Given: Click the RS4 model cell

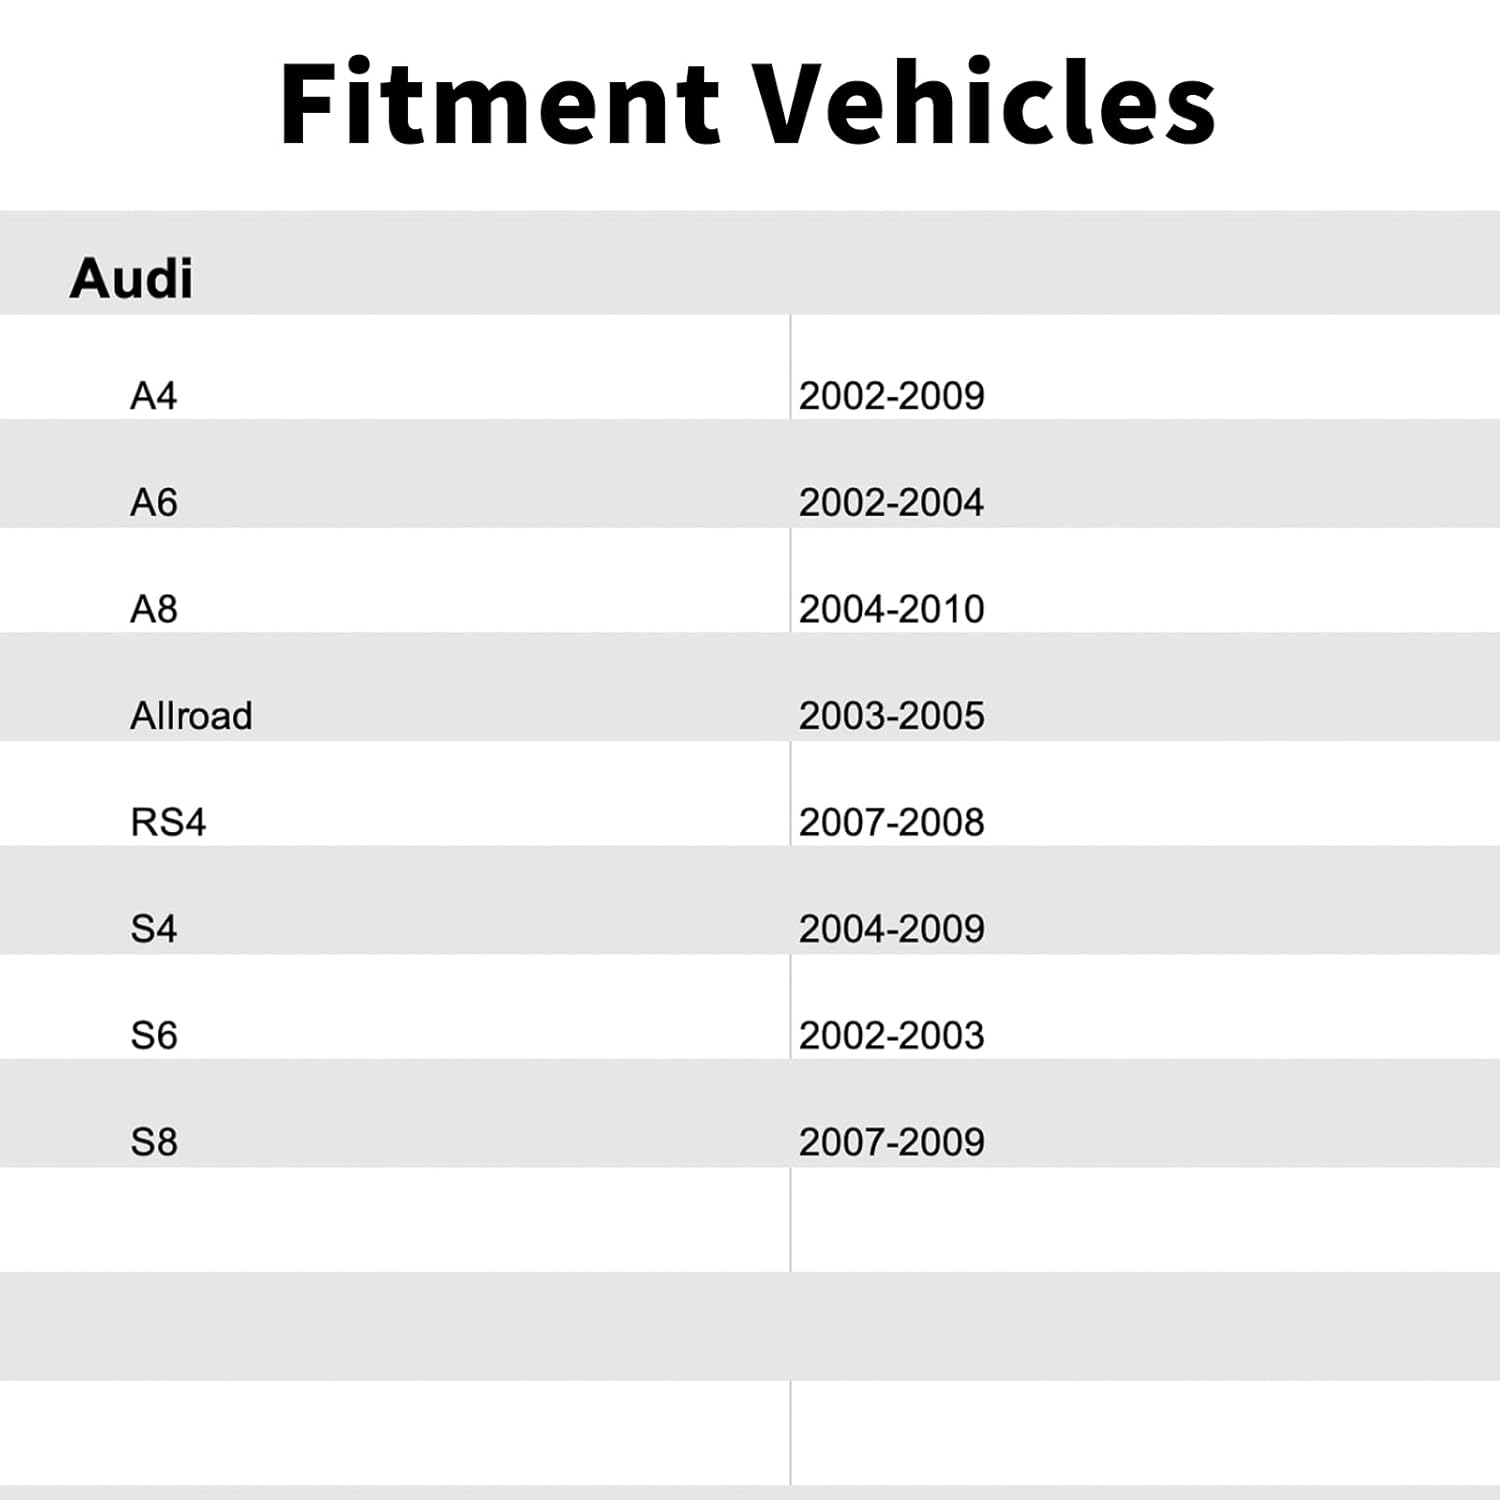Looking at the screenshot, I should [x=168, y=822].
